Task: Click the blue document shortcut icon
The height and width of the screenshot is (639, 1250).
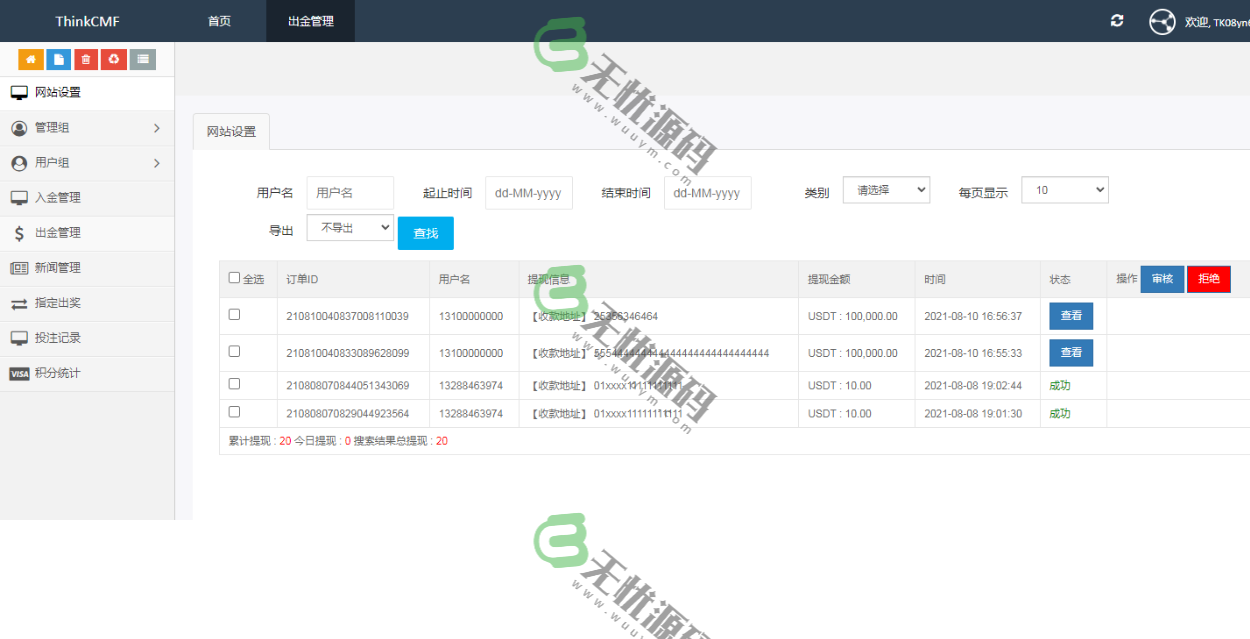Action: 59,59
